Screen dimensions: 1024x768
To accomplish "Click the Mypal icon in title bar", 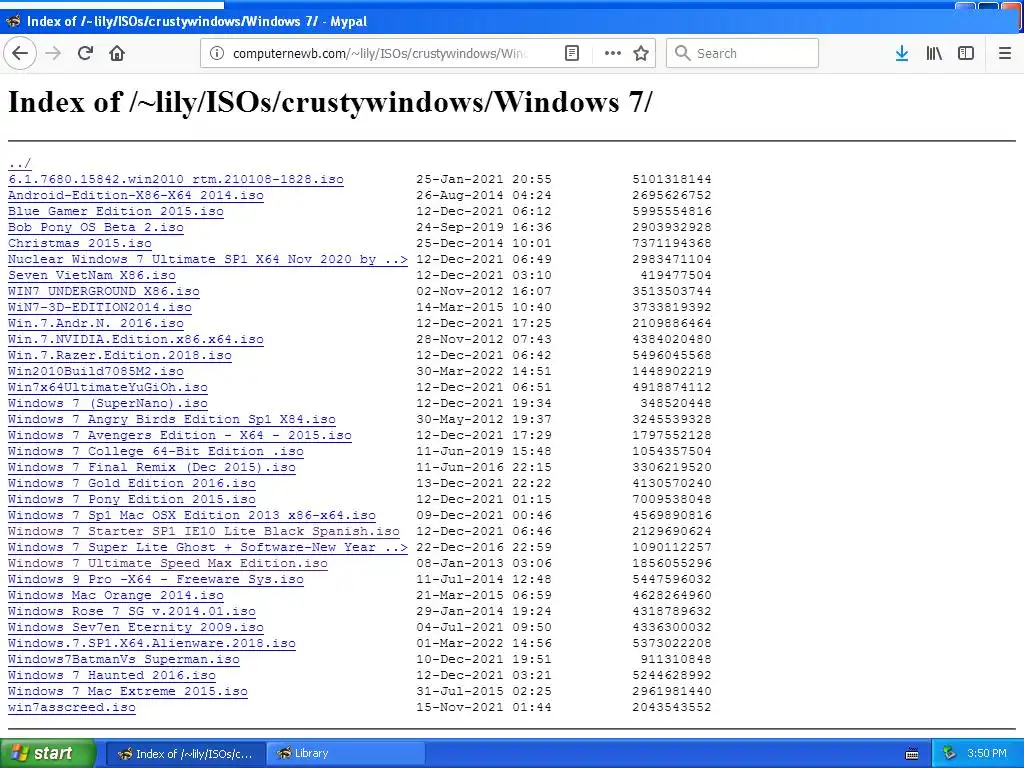I will click(12, 21).
